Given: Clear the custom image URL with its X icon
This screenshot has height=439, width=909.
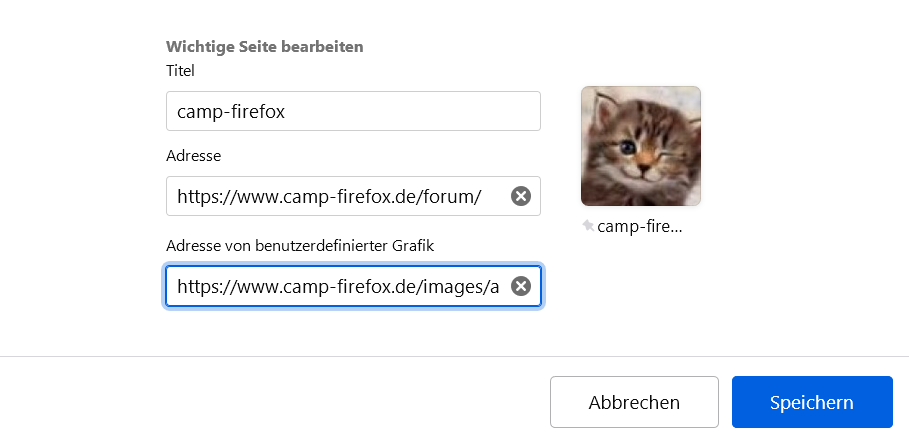Looking at the screenshot, I should [x=520, y=287].
